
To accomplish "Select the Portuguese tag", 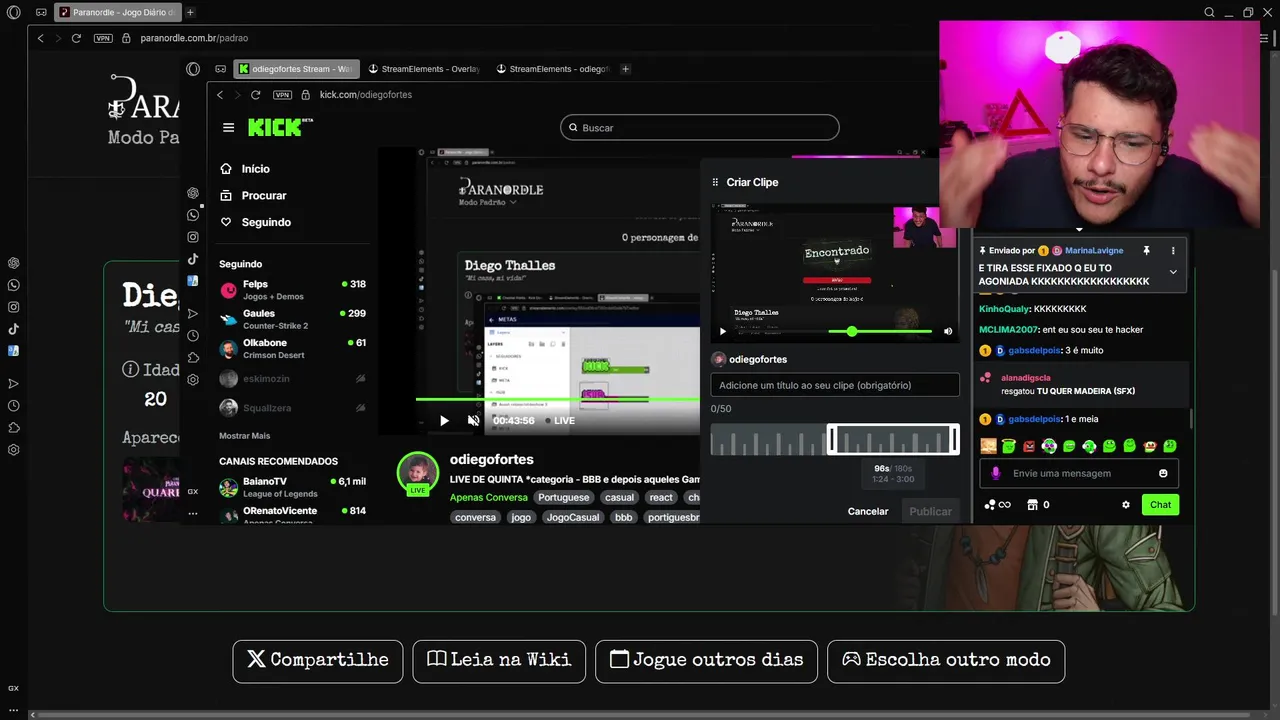I will [x=563, y=497].
